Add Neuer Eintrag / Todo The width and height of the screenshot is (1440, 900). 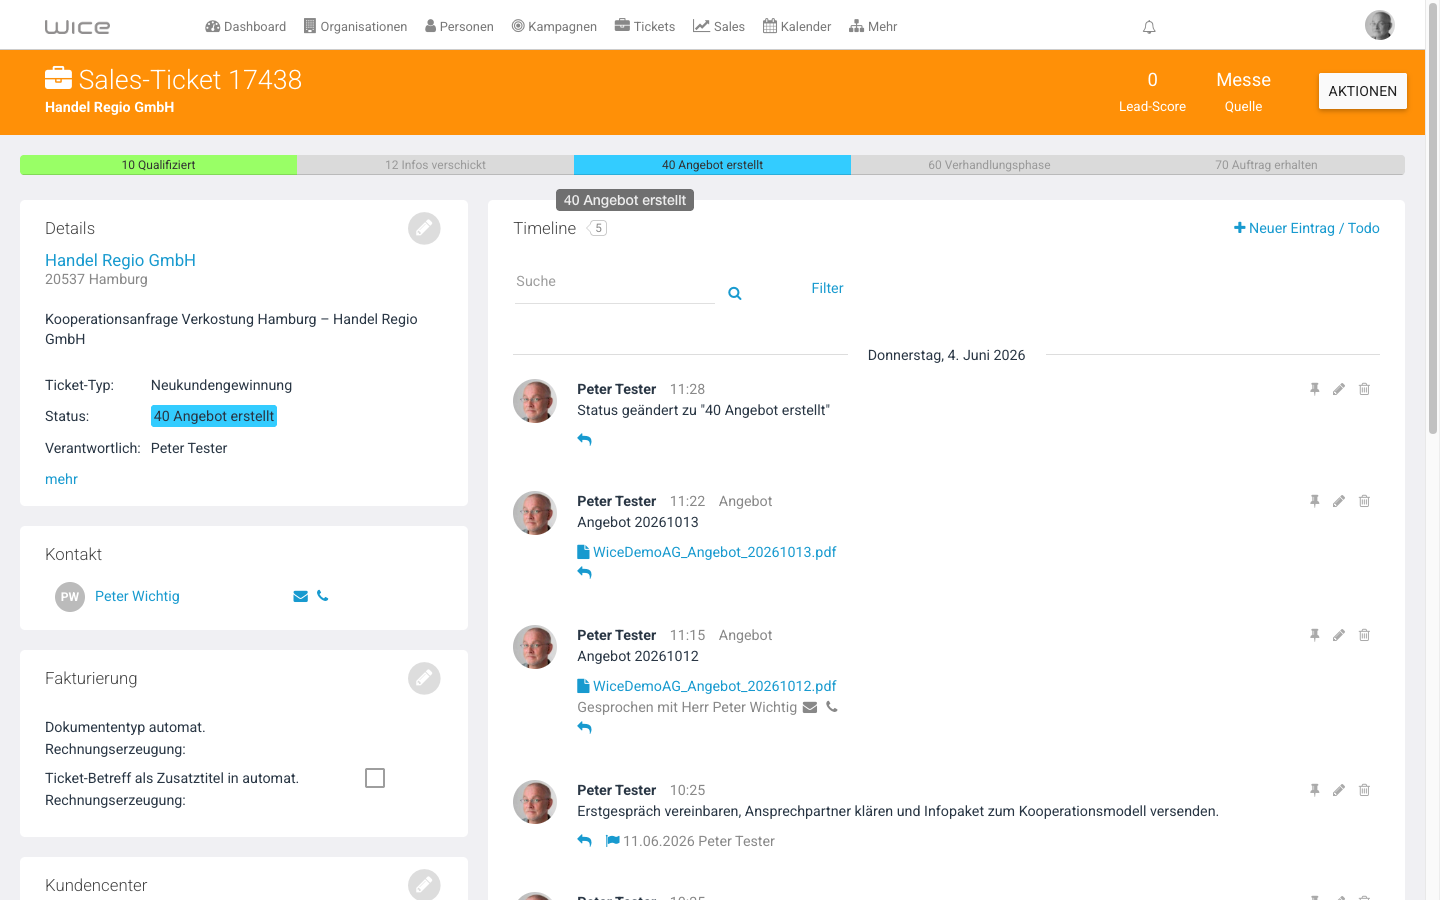click(1306, 228)
